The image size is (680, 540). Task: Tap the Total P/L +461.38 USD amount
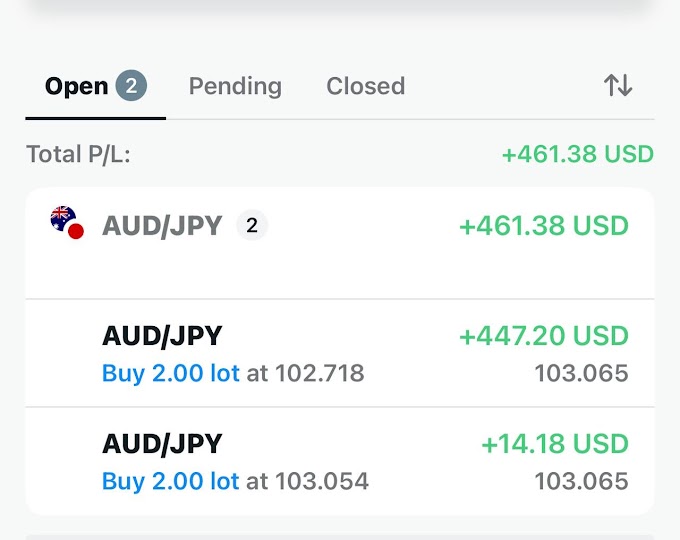[577, 155]
